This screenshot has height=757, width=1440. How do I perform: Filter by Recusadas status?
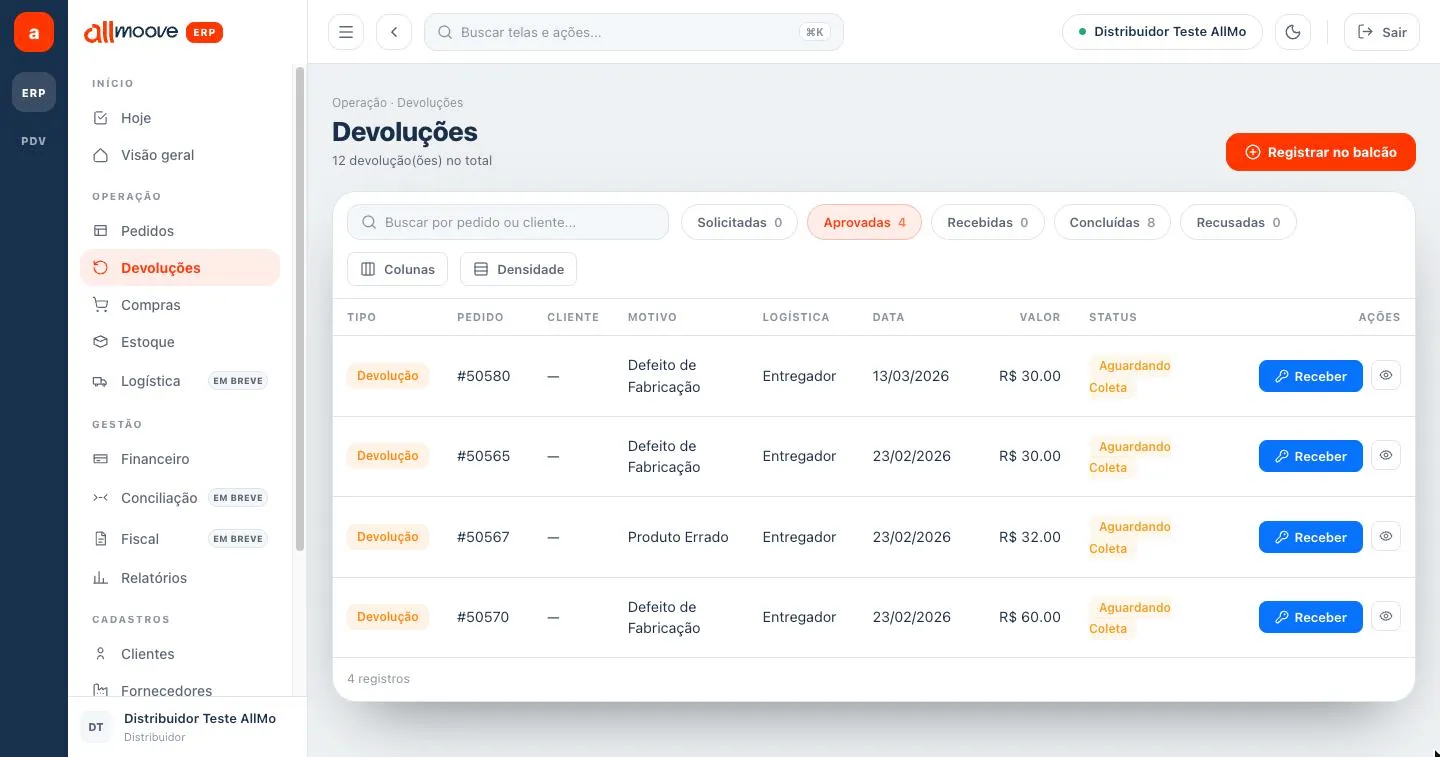(x=1238, y=222)
